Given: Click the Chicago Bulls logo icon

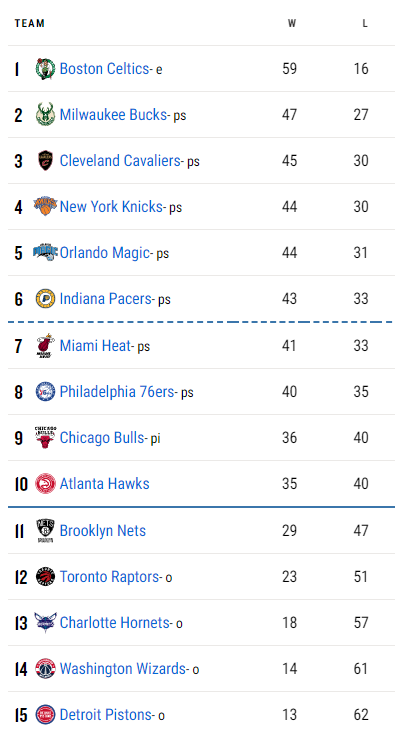Looking at the screenshot, I should click(x=45, y=437).
